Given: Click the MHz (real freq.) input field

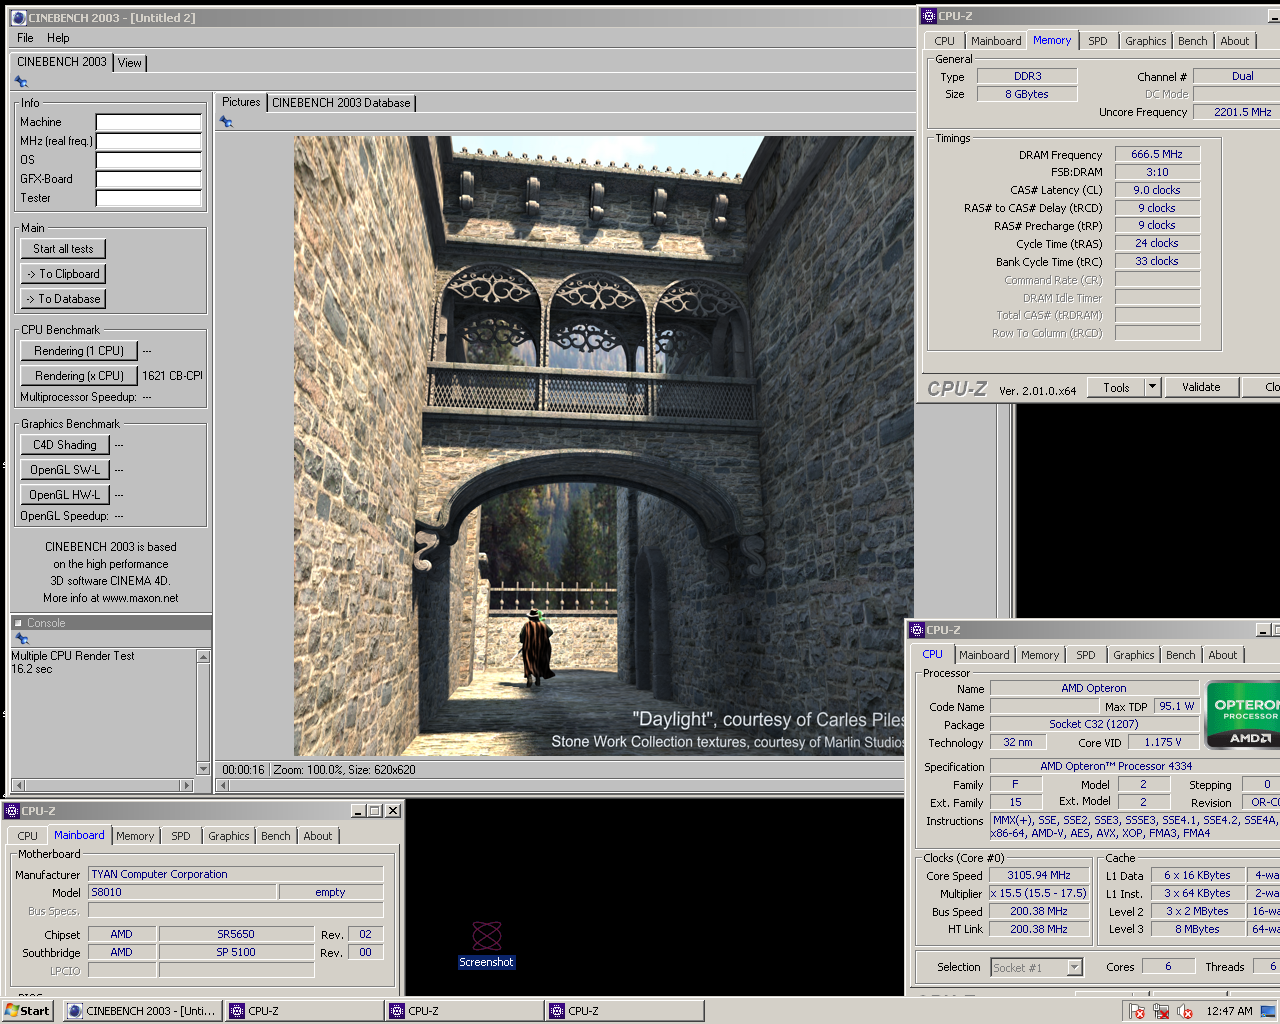Looking at the screenshot, I should pos(149,141).
